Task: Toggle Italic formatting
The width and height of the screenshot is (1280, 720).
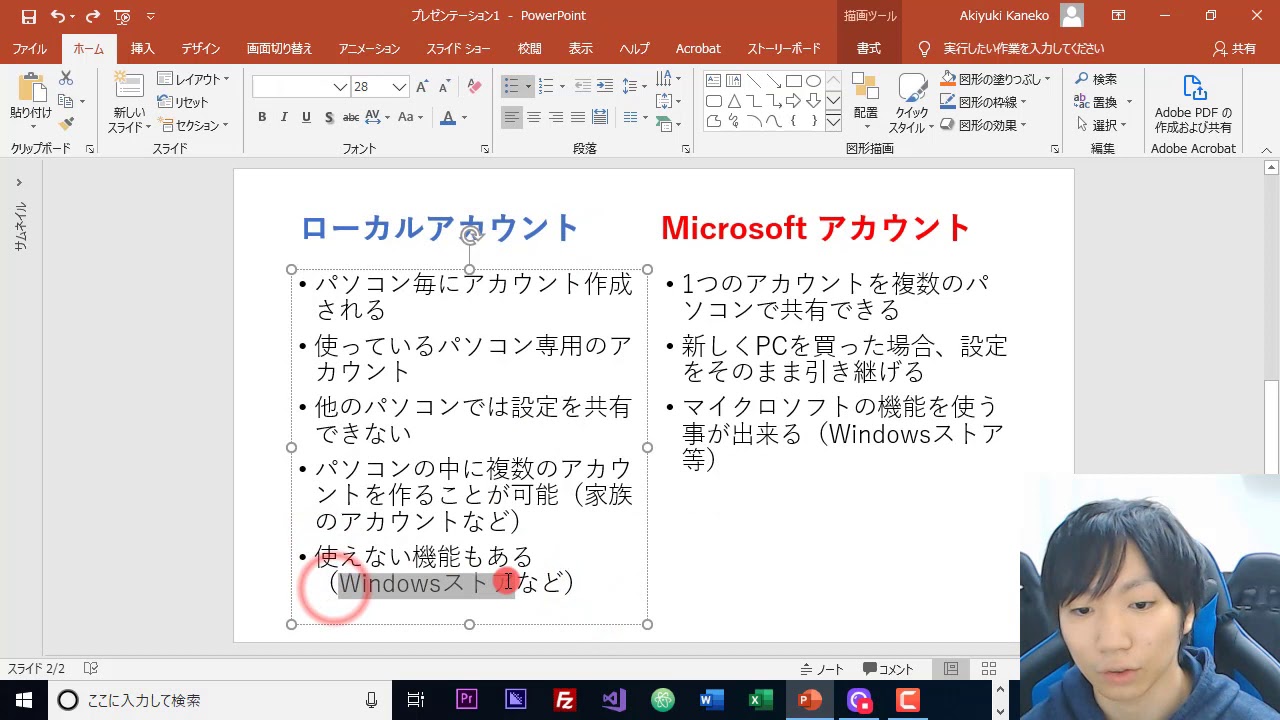Action: 284,117
